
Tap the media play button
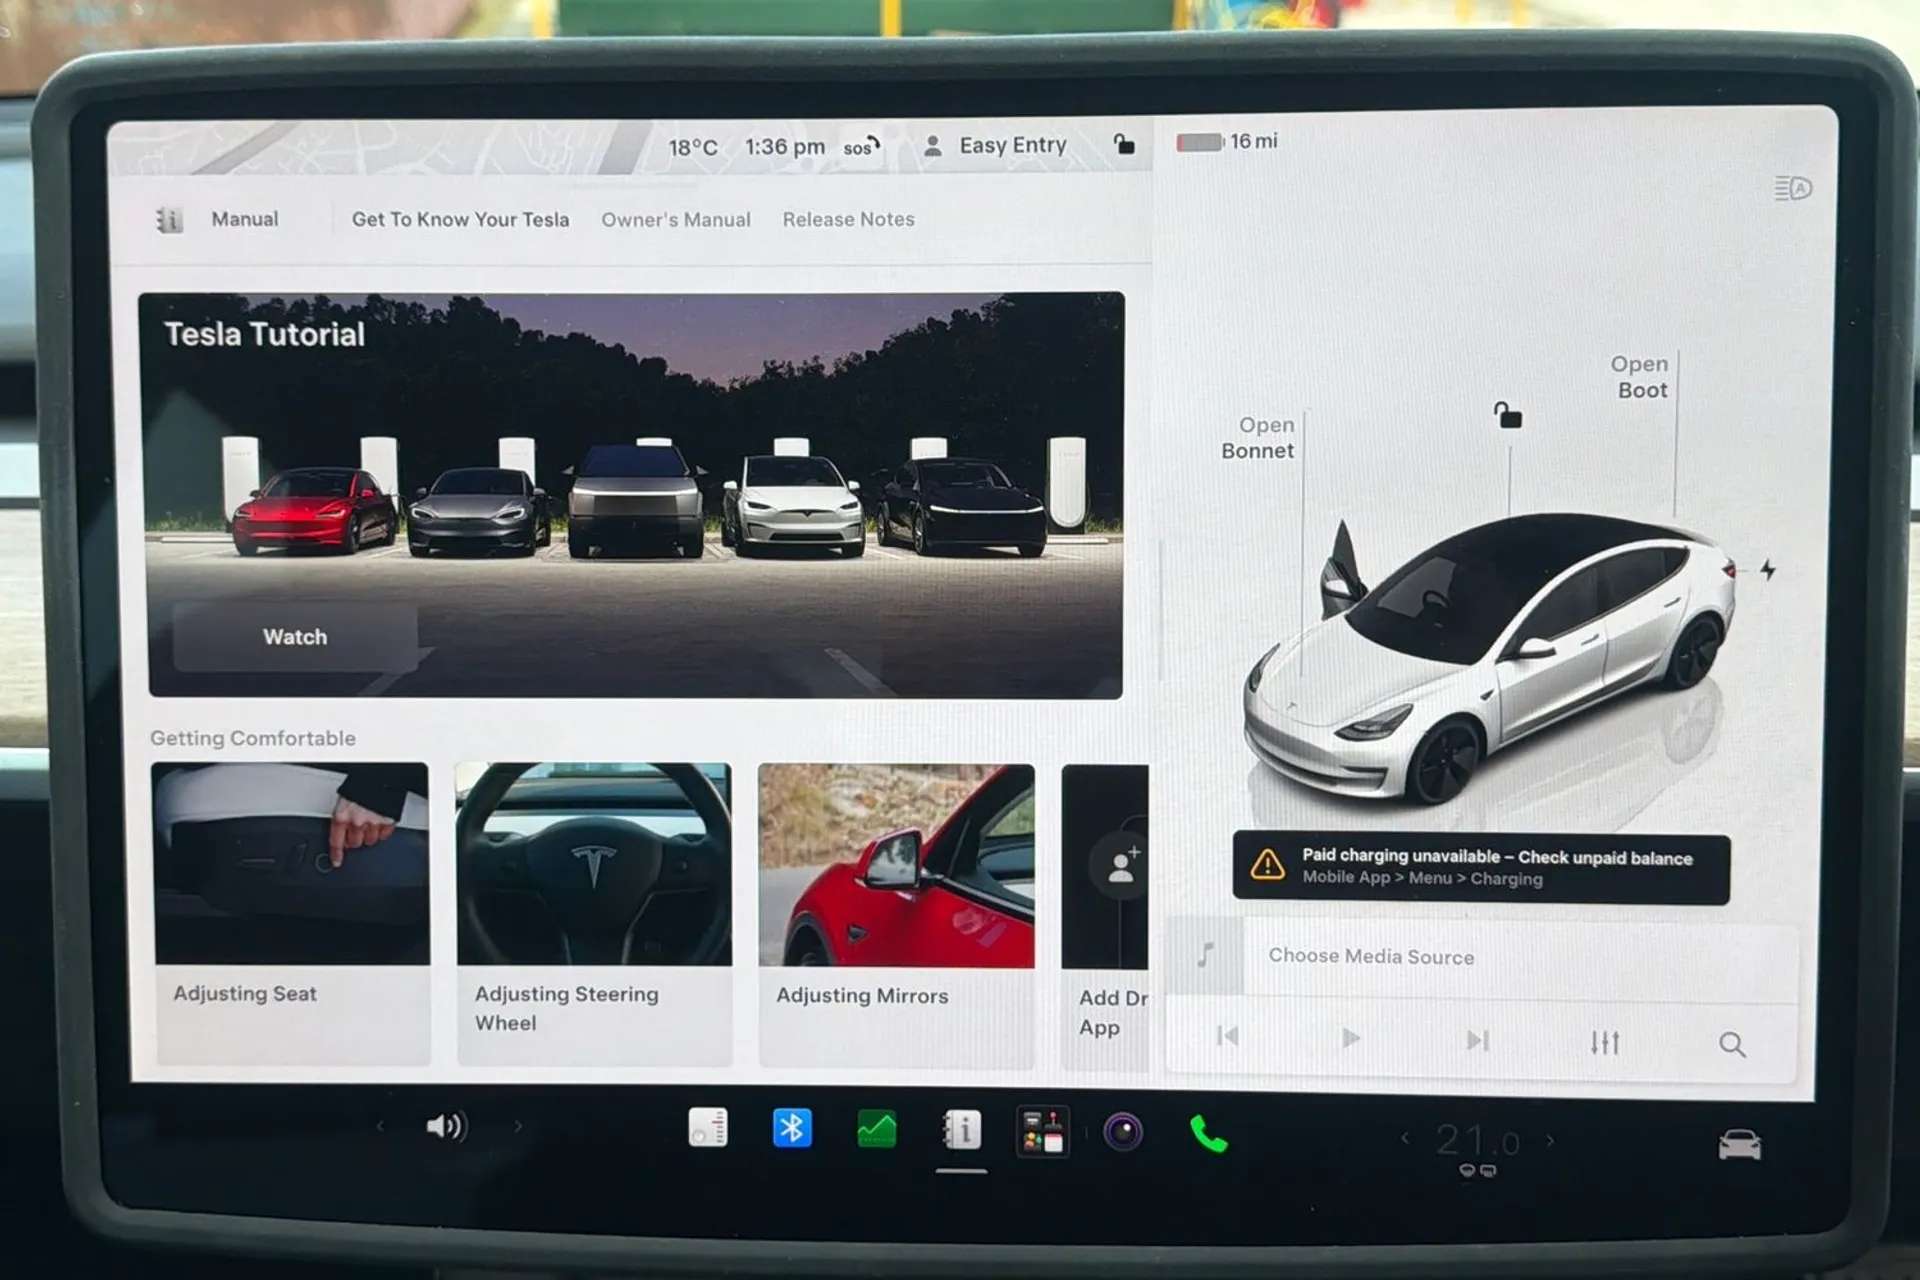pos(1351,1038)
